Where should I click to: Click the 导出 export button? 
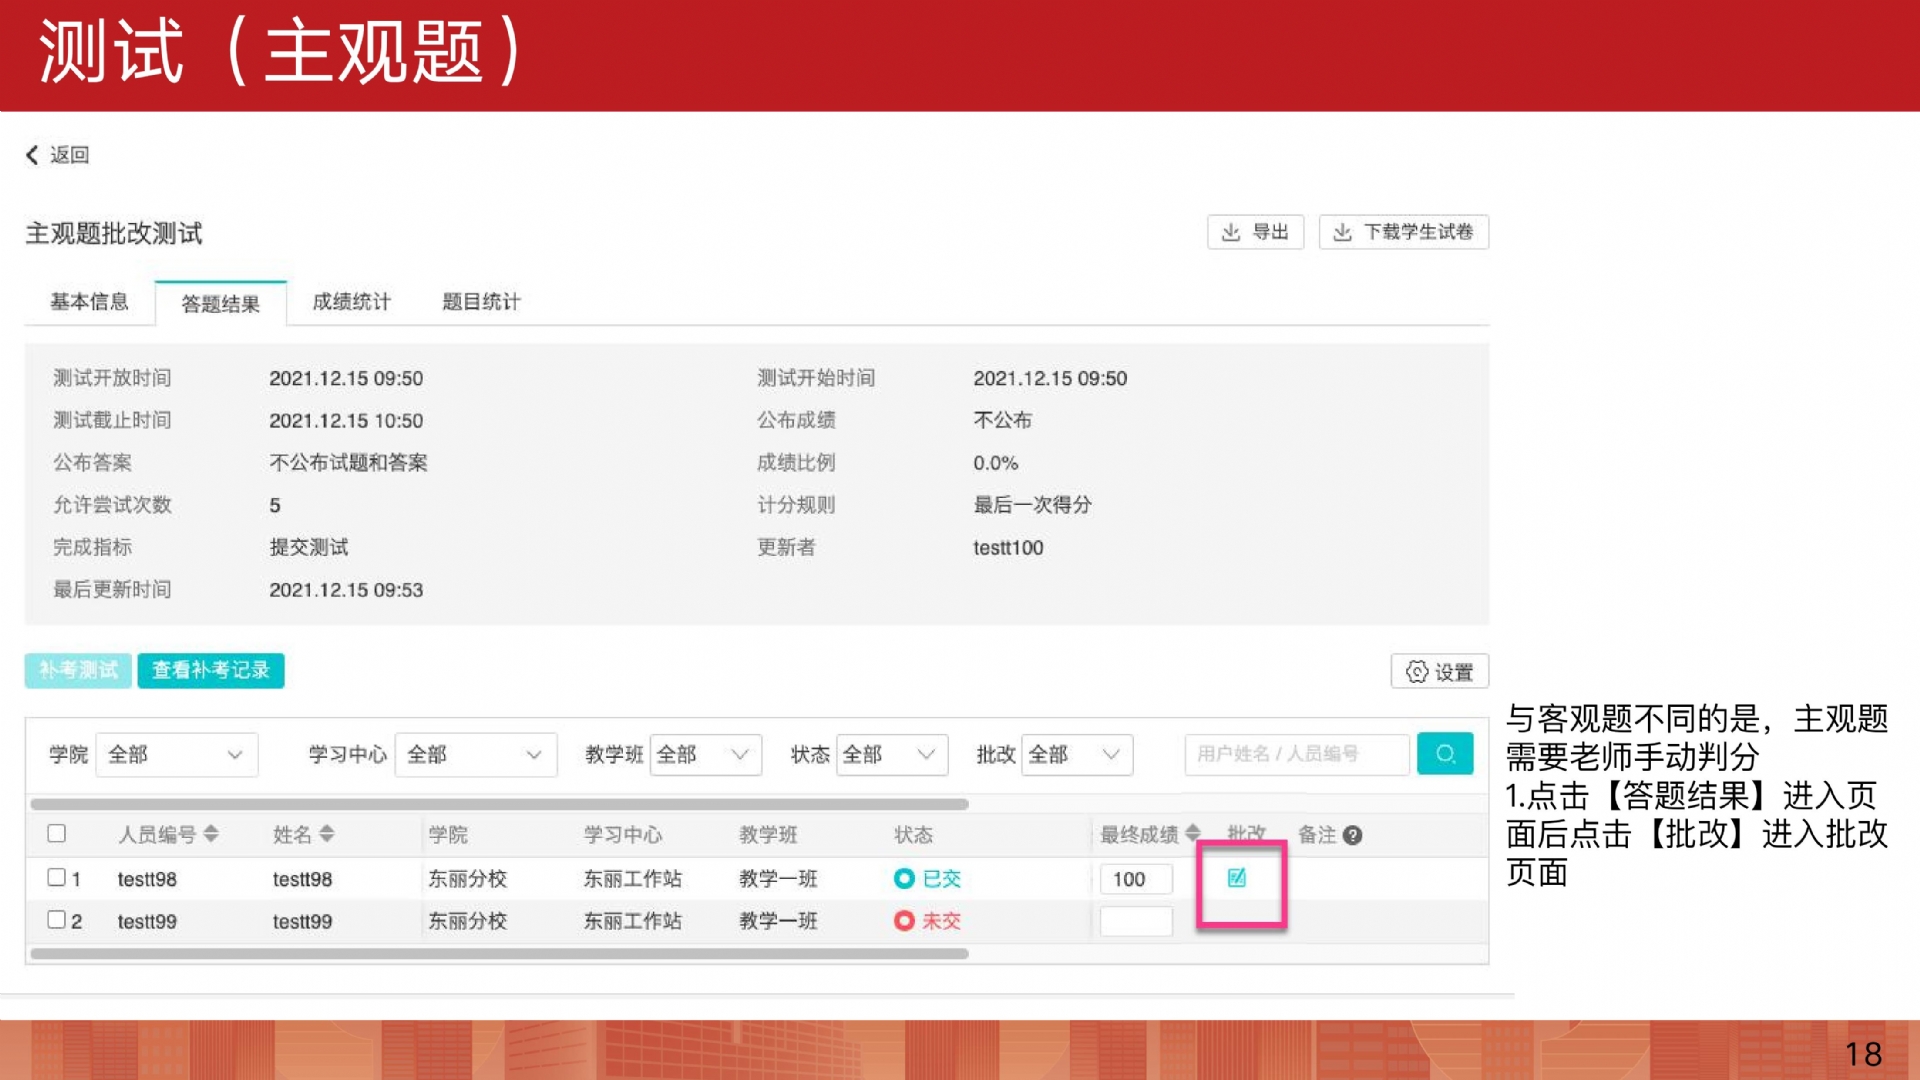[x=1255, y=232]
